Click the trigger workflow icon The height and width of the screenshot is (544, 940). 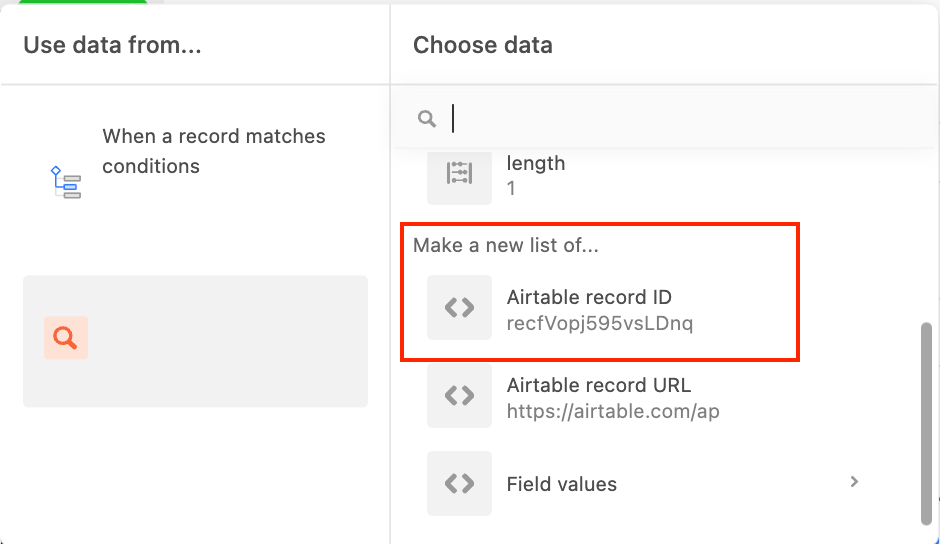tap(66, 182)
